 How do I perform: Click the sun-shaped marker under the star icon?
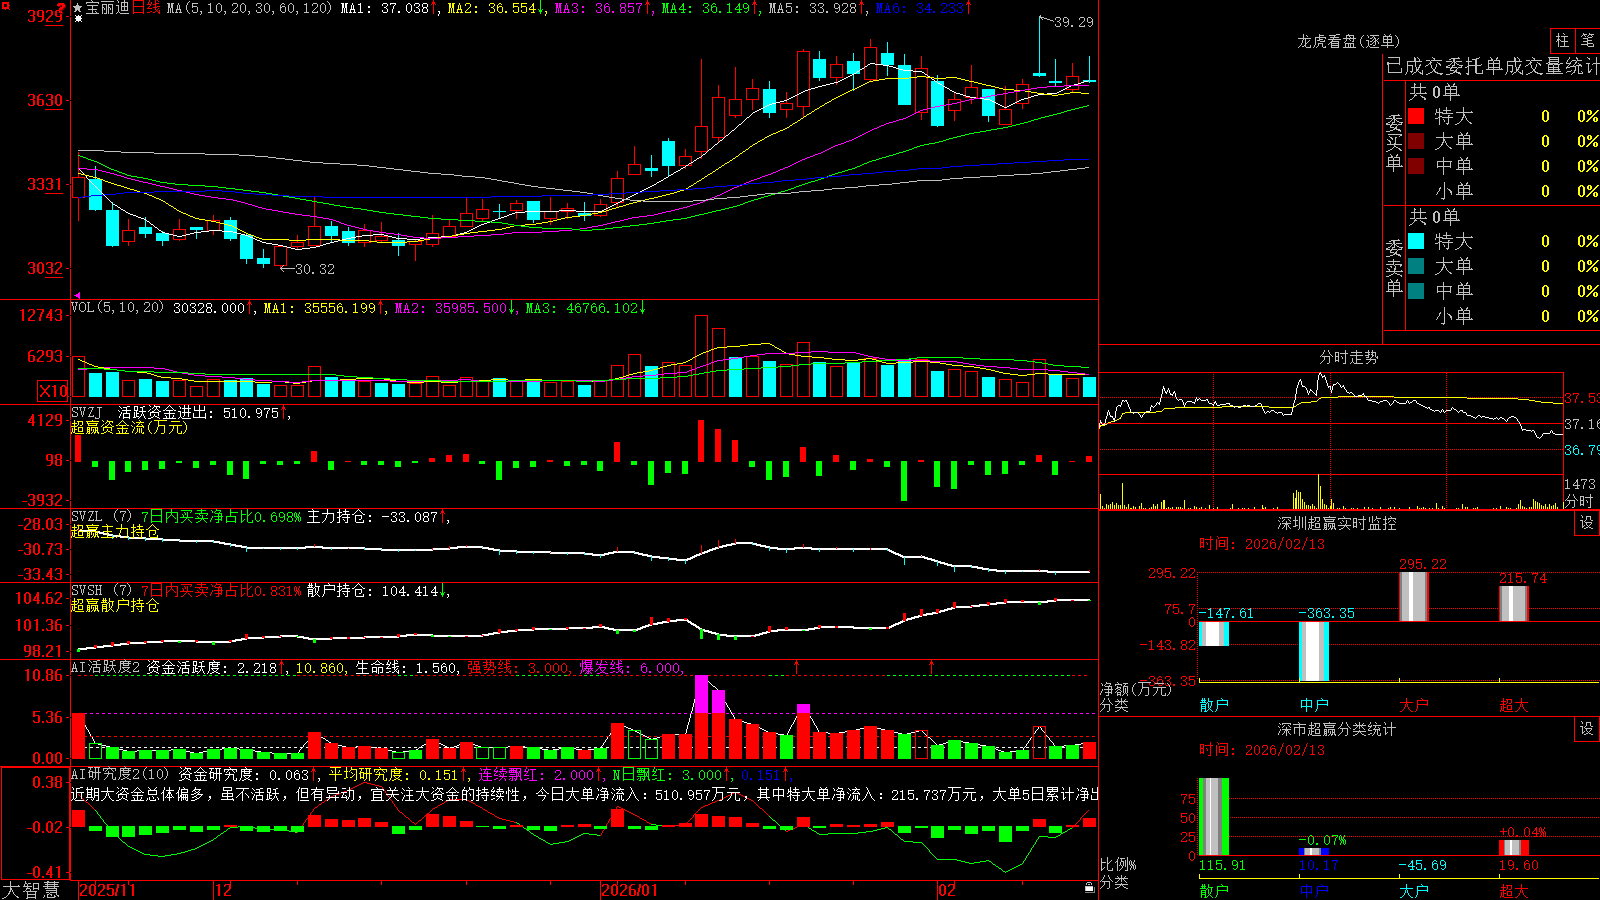tap(78, 19)
